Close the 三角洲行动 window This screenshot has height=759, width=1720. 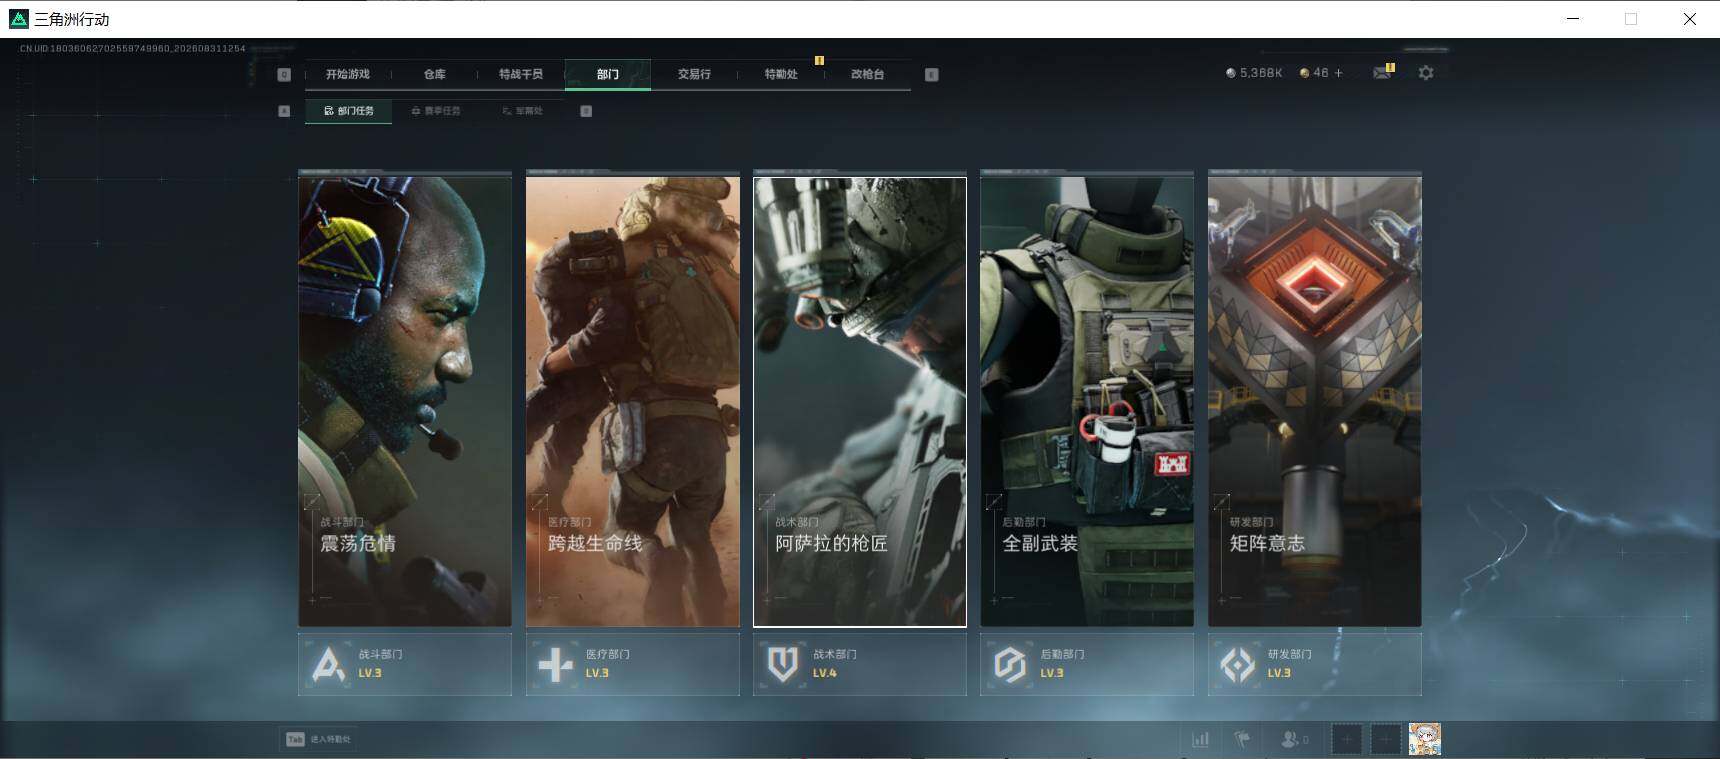click(x=1690, y=19)
